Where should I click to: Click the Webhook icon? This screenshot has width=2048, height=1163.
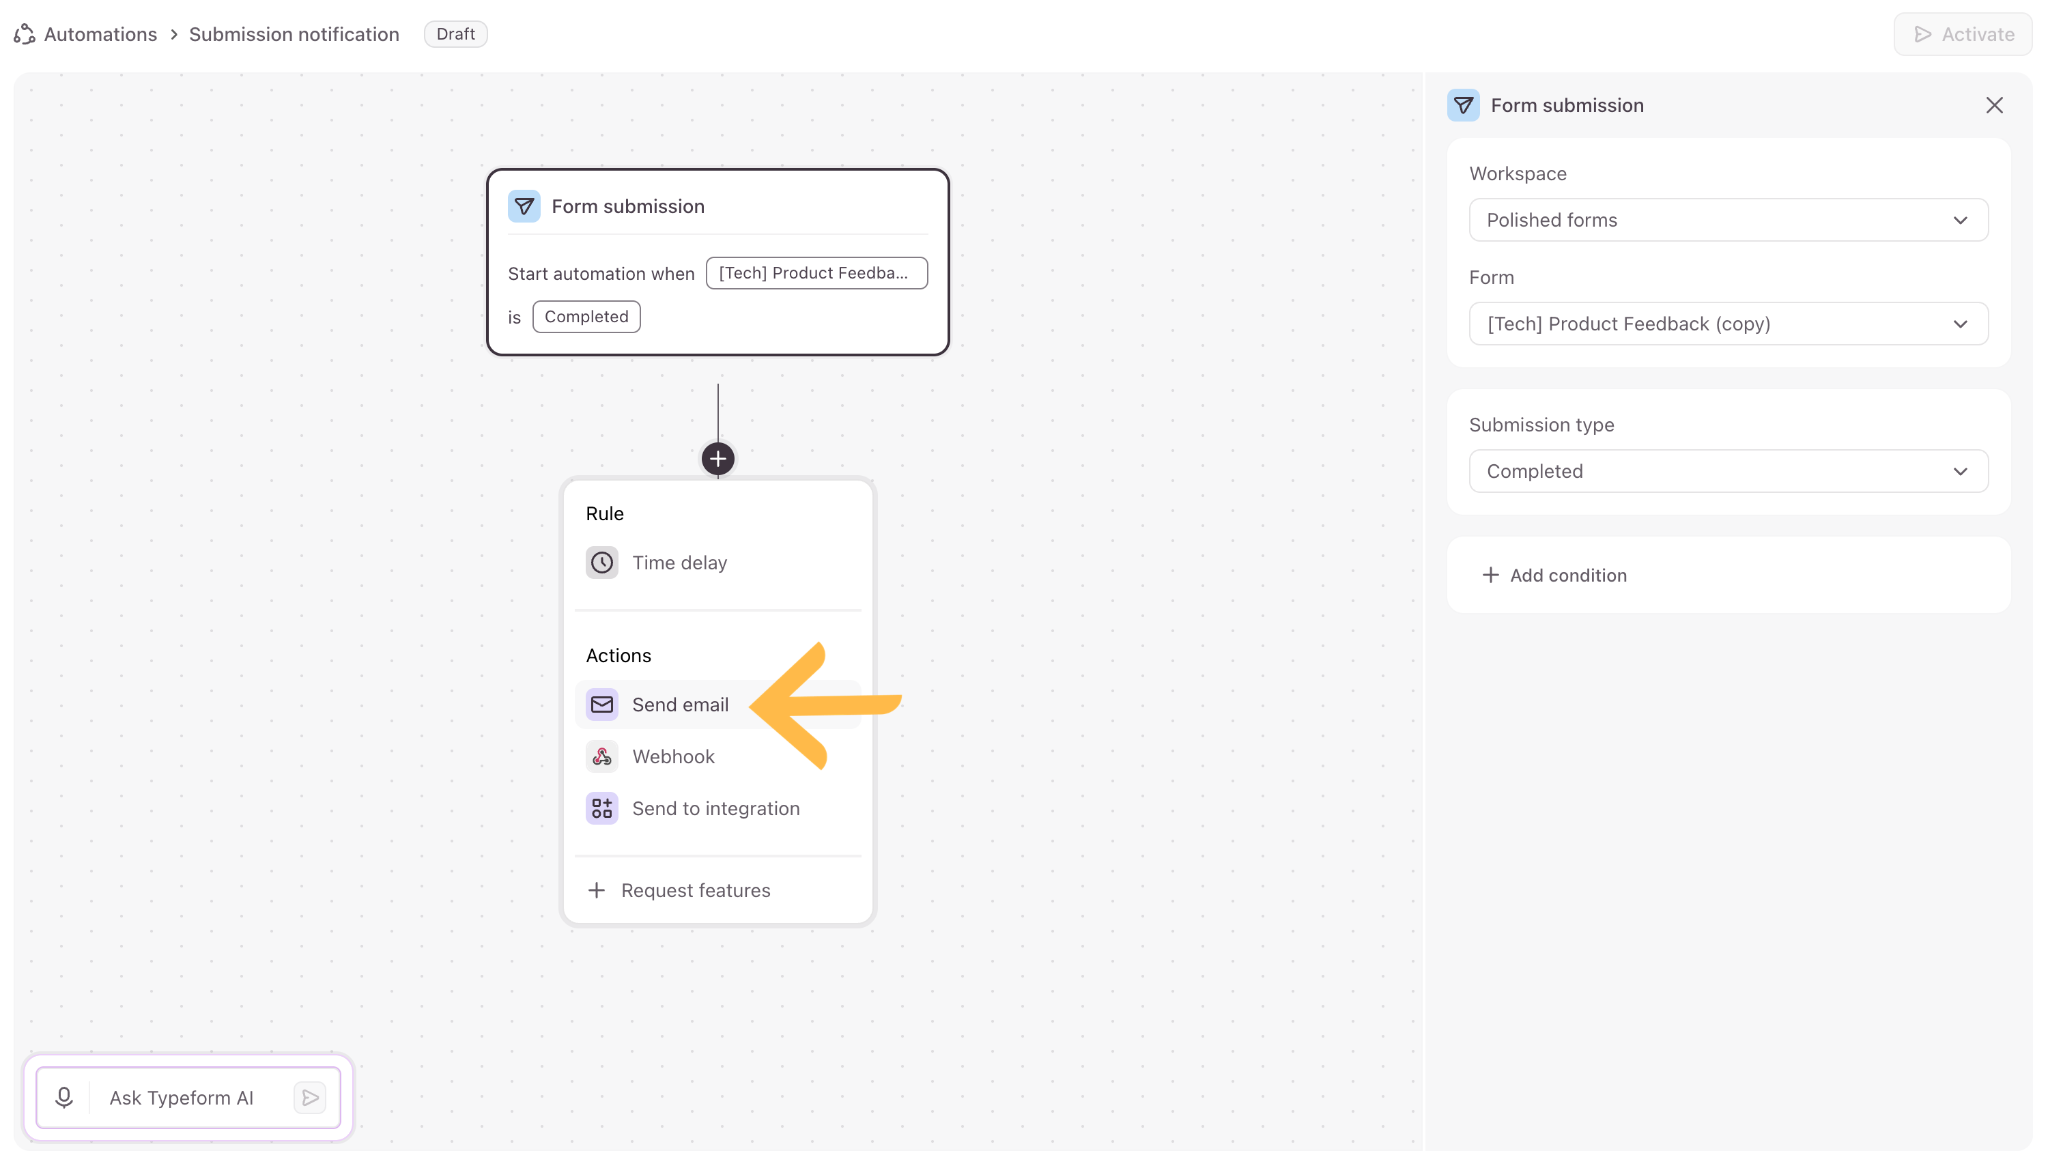(602, 757)
